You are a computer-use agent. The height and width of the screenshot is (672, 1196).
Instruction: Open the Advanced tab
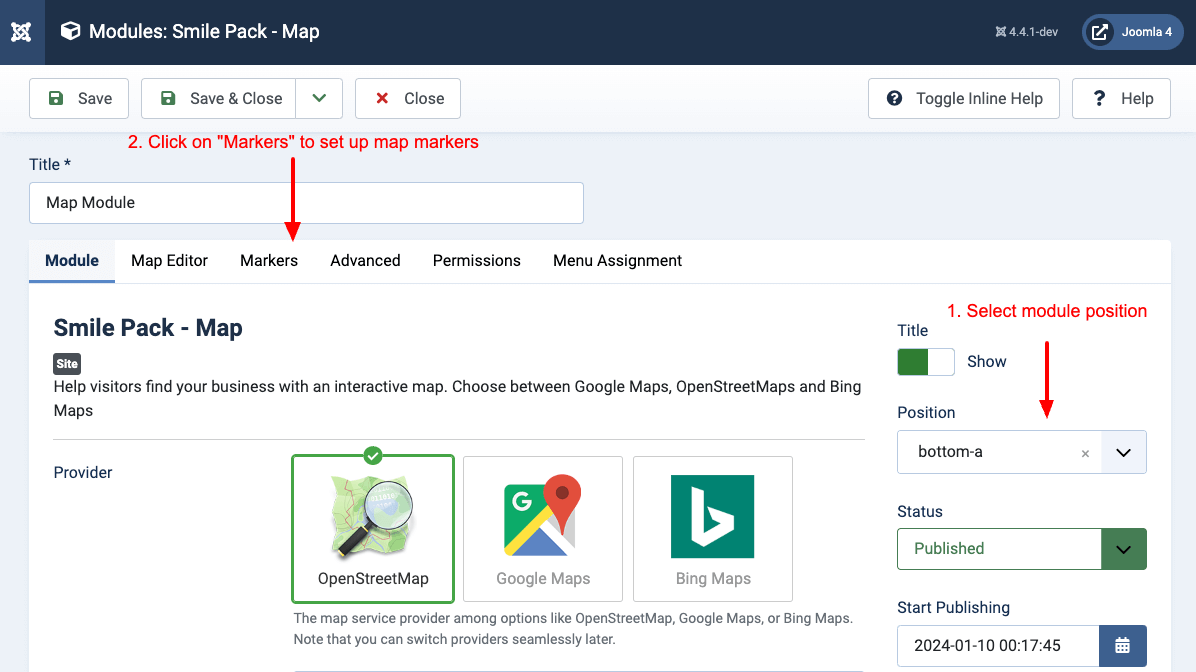[365, 261]
